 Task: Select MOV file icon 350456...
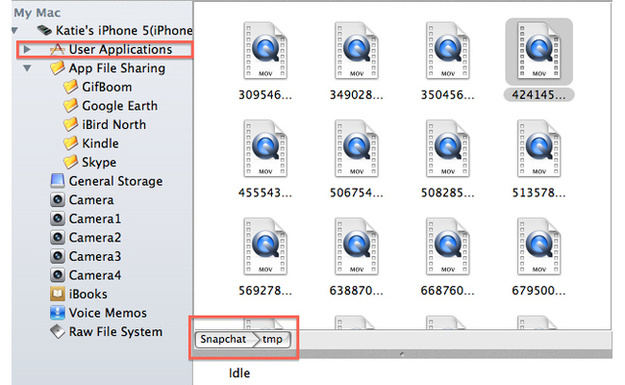[x=448, y=51]
